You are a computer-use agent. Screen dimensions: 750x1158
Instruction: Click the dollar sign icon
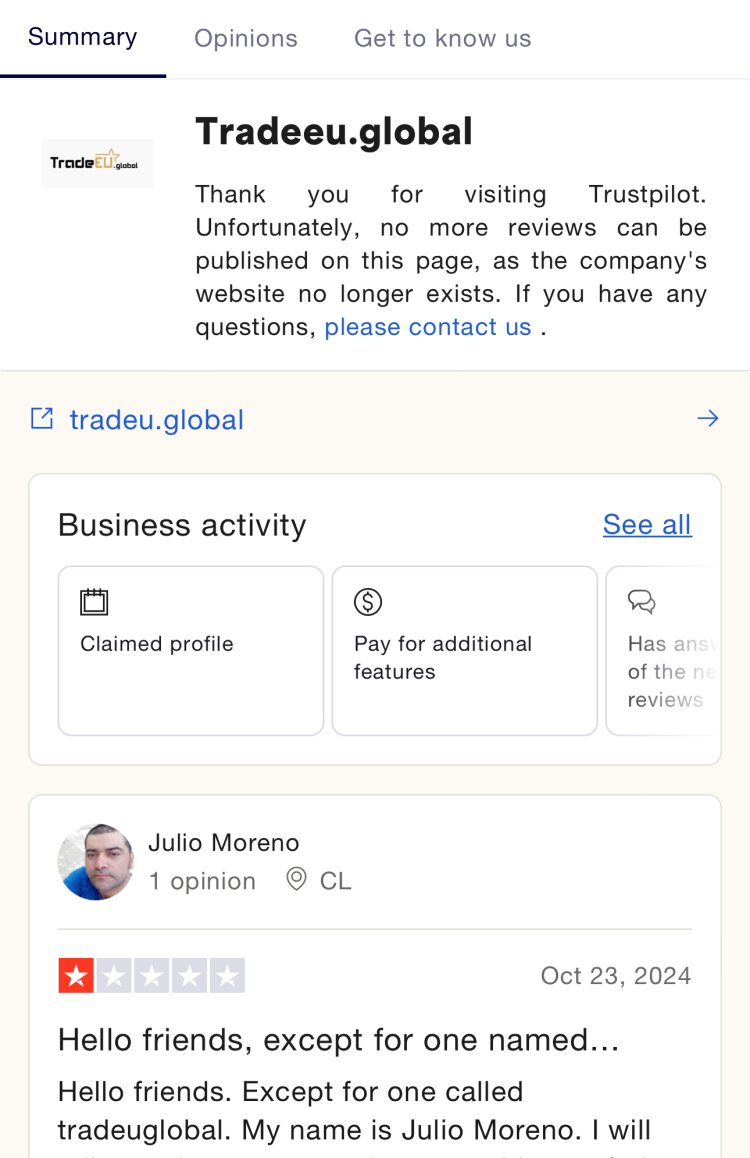(368, 602)
